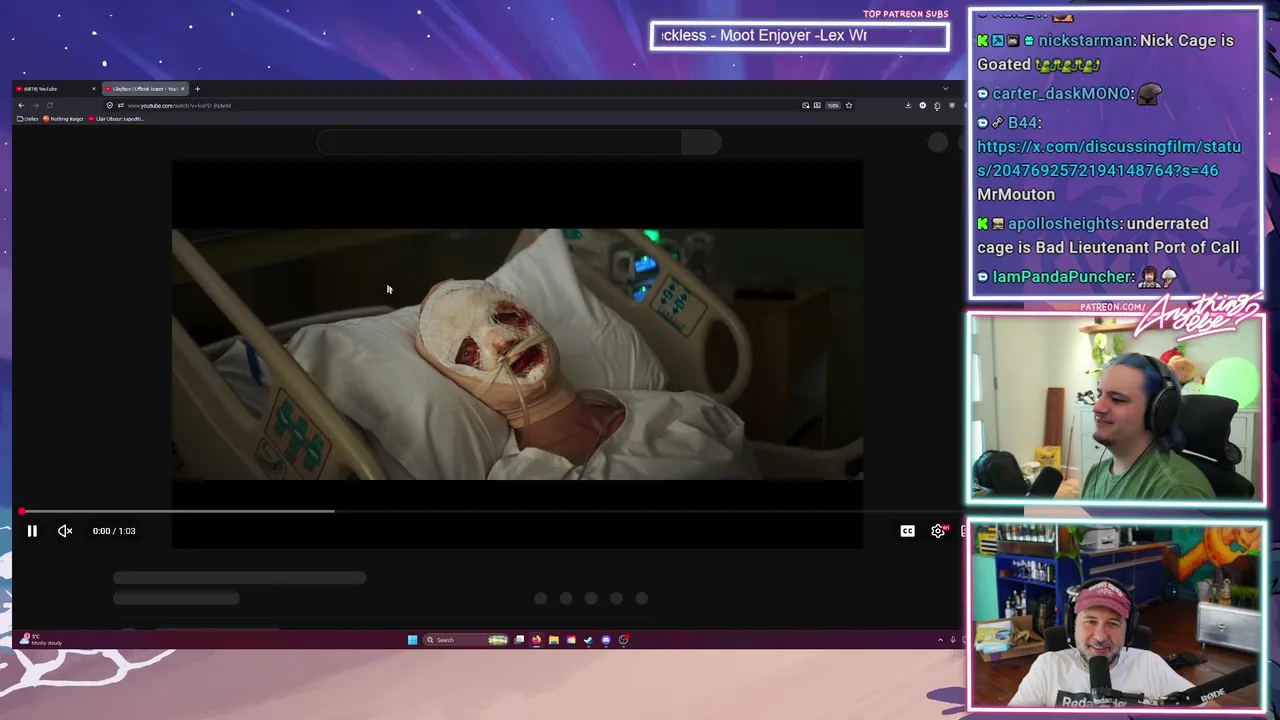This screenshot has height=720, width=1280.
Task: Open the x.com discussingfilm link in chat
Action: pos(1109,158)
